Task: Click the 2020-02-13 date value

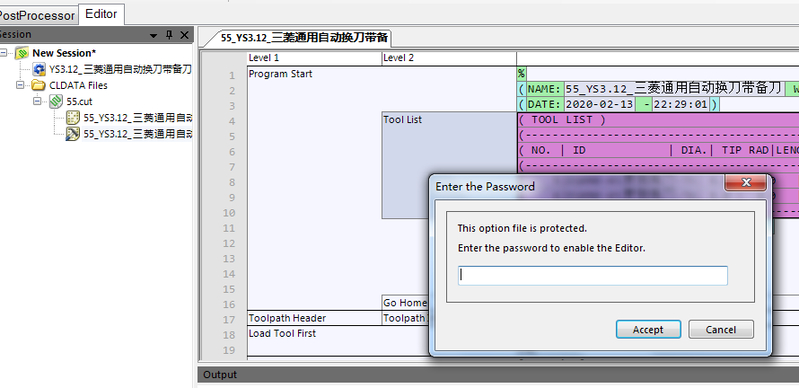Action: point(599,105)
